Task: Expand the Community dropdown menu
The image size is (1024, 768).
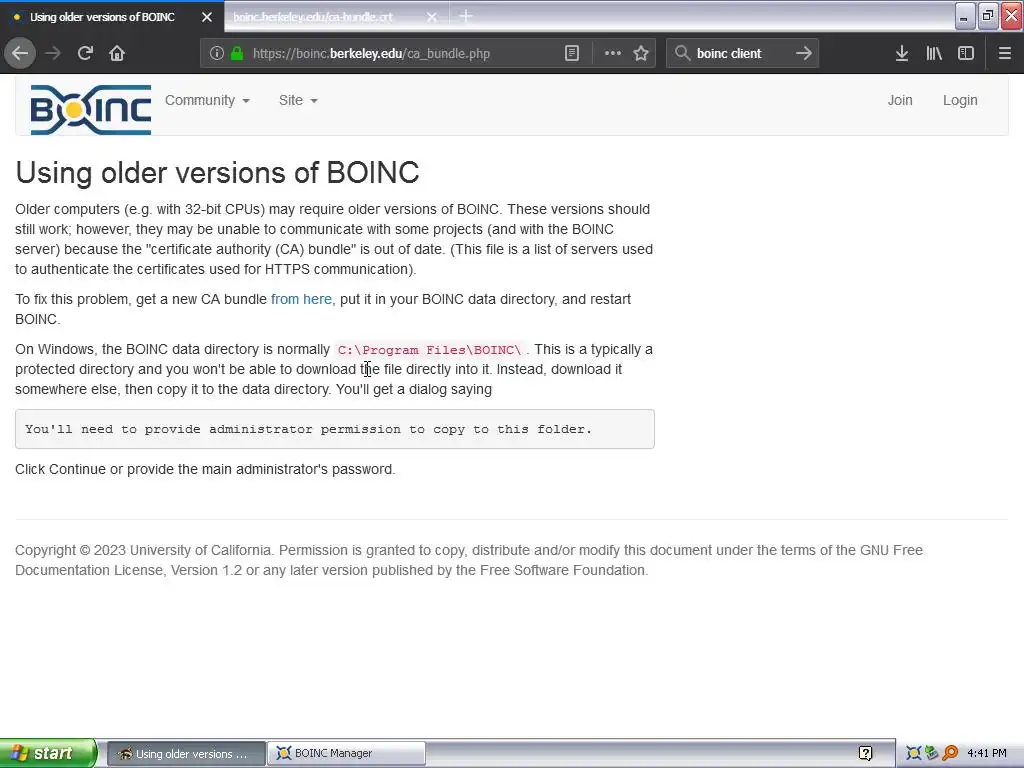Action: tap(207, 100)
